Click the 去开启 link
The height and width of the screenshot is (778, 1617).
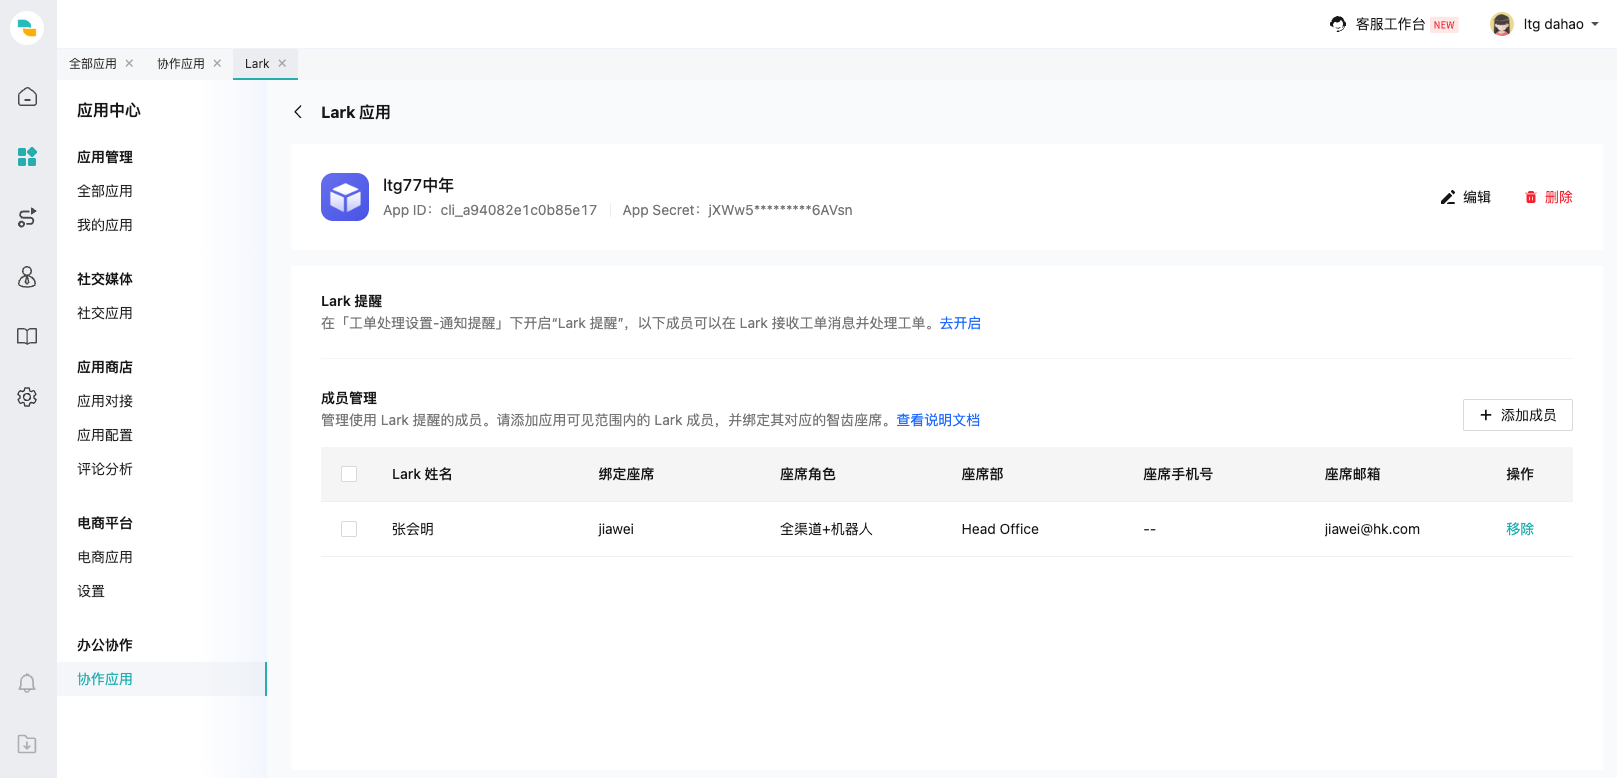pyautogui.click(x=960, y=323)
